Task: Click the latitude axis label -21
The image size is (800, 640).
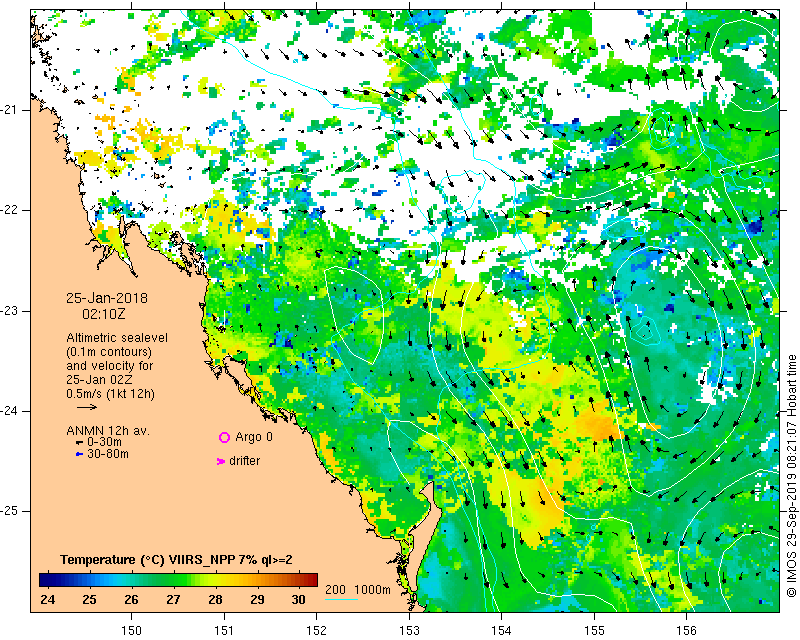Action: [10, 110]
